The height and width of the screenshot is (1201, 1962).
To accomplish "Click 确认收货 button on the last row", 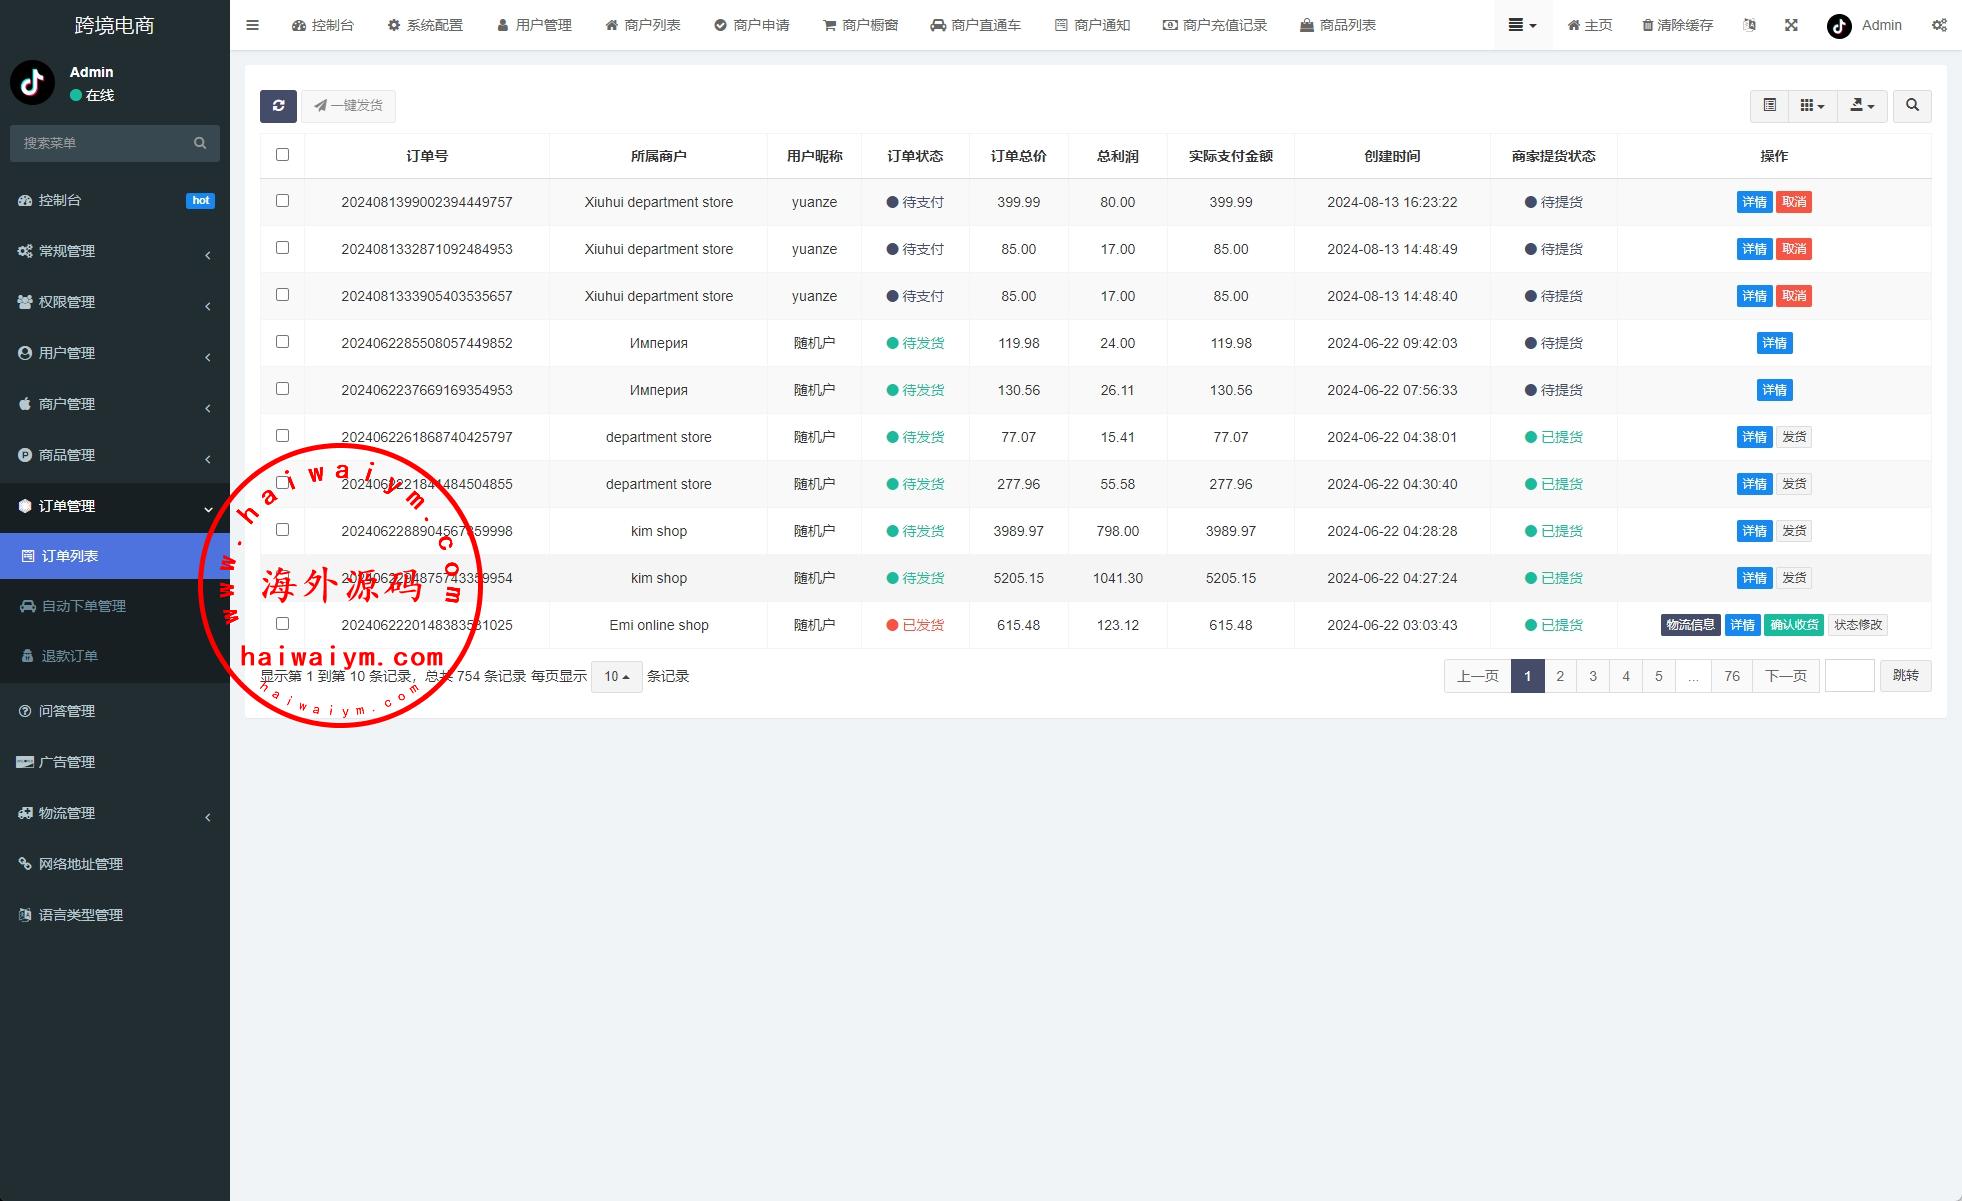I will pyautogui.click(x=1793, y=625).
